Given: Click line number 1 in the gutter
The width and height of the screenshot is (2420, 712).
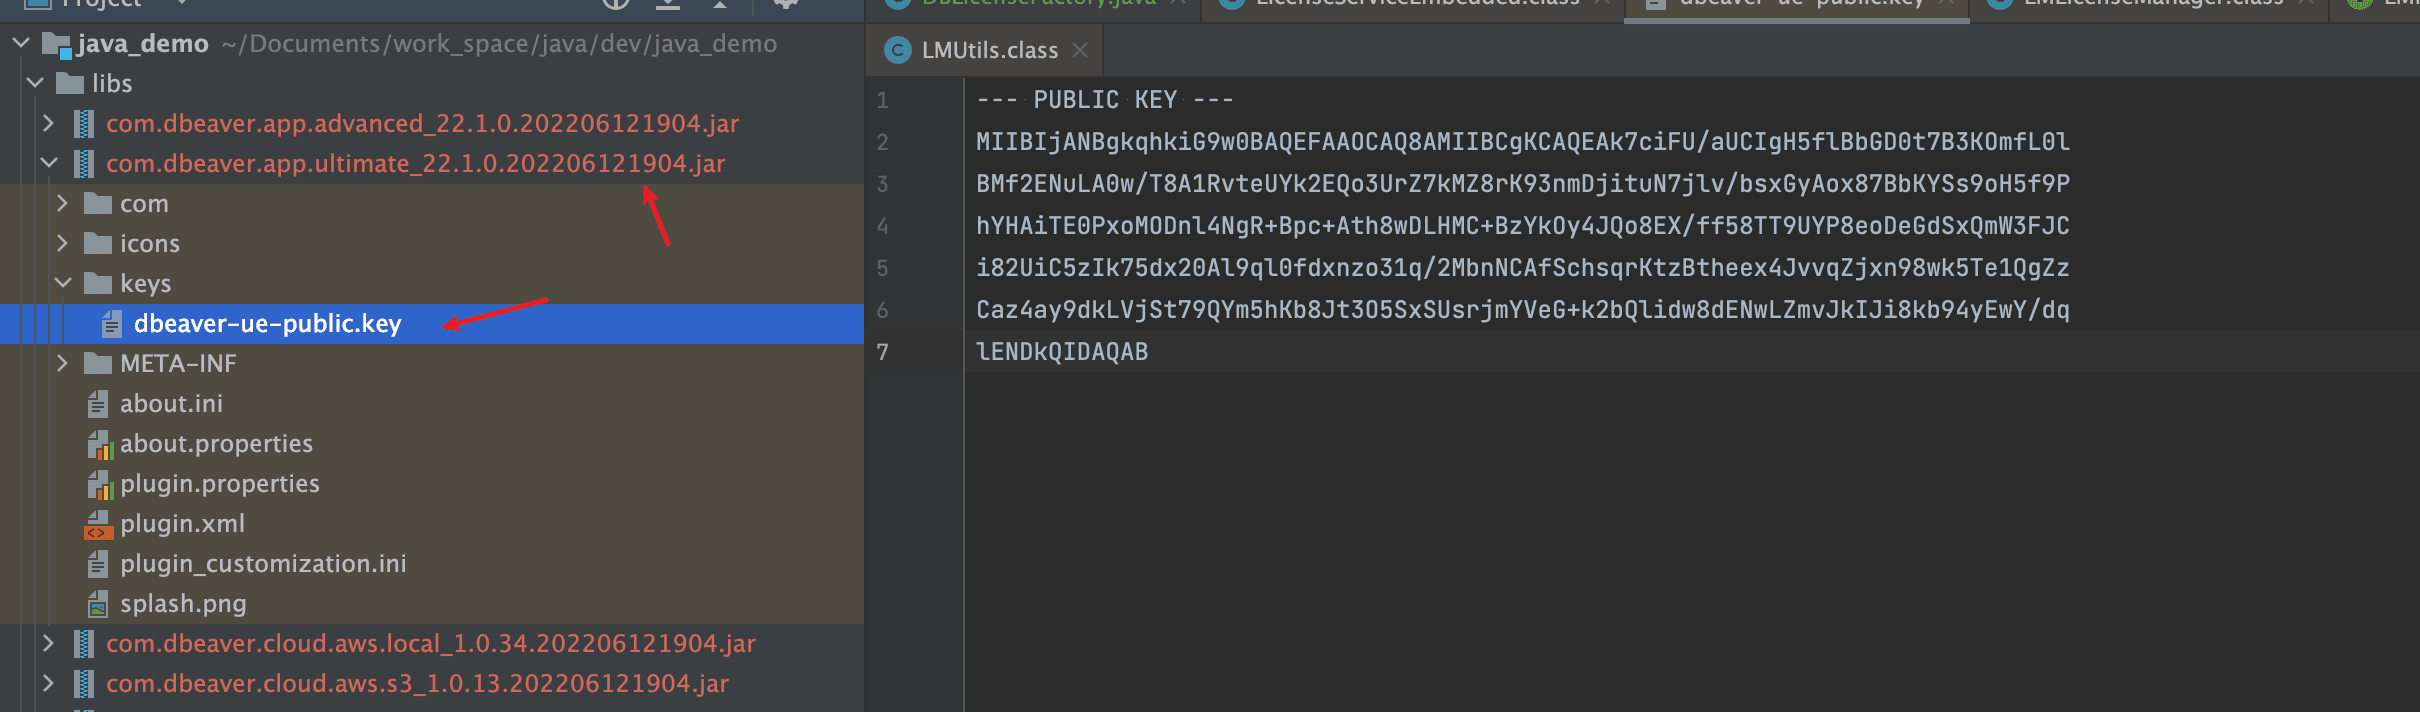Looking at the screenshot, I should [x=882, y=100].
